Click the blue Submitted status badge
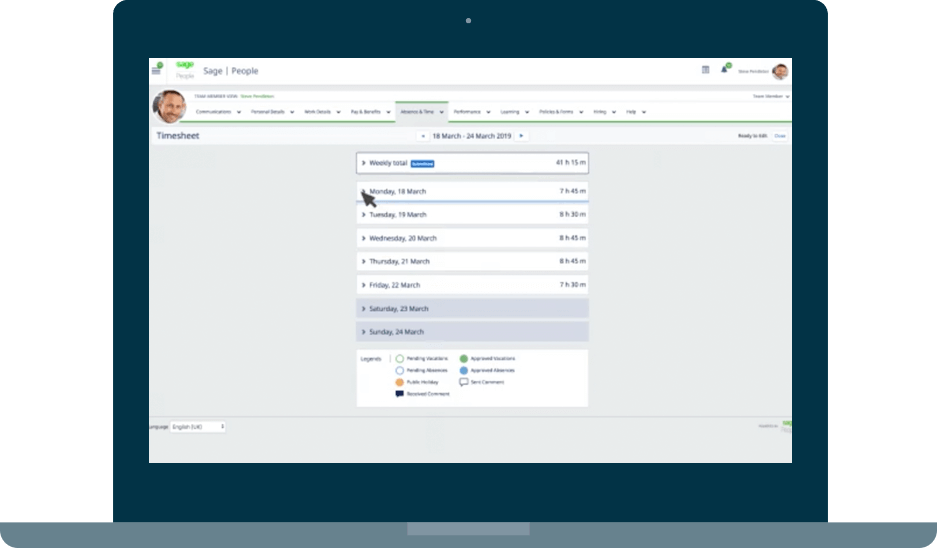937x548 pixels. click(x=422, y=164)
